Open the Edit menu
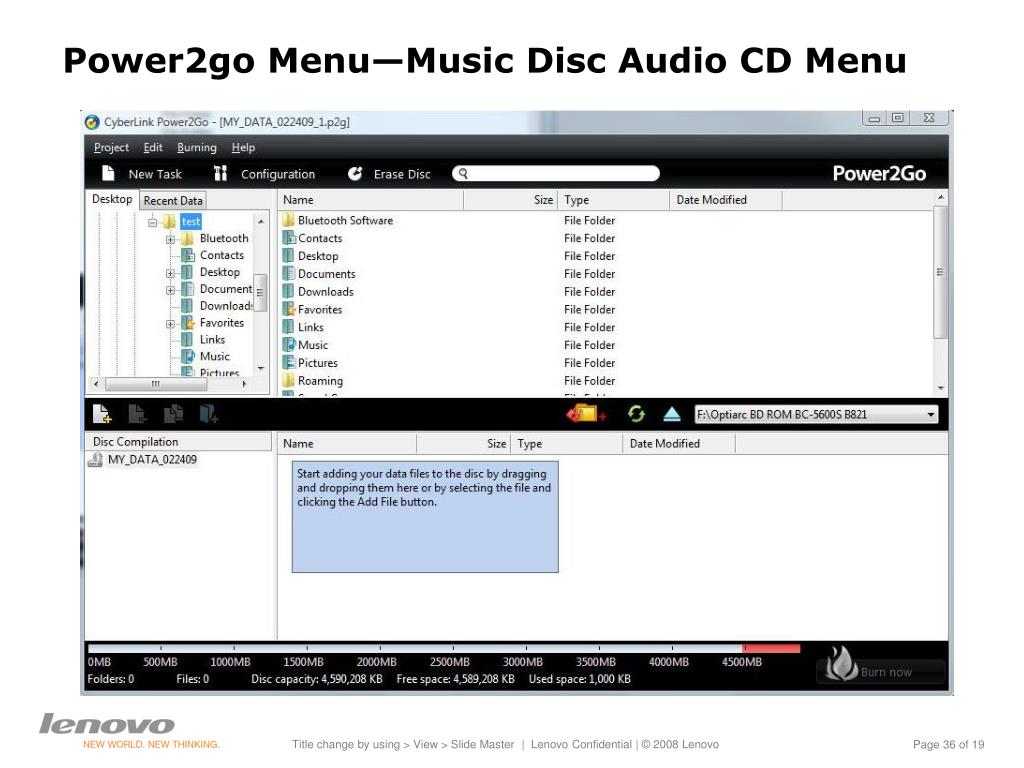The height and width of the screenshot is (768, 1024). [153, 148]
